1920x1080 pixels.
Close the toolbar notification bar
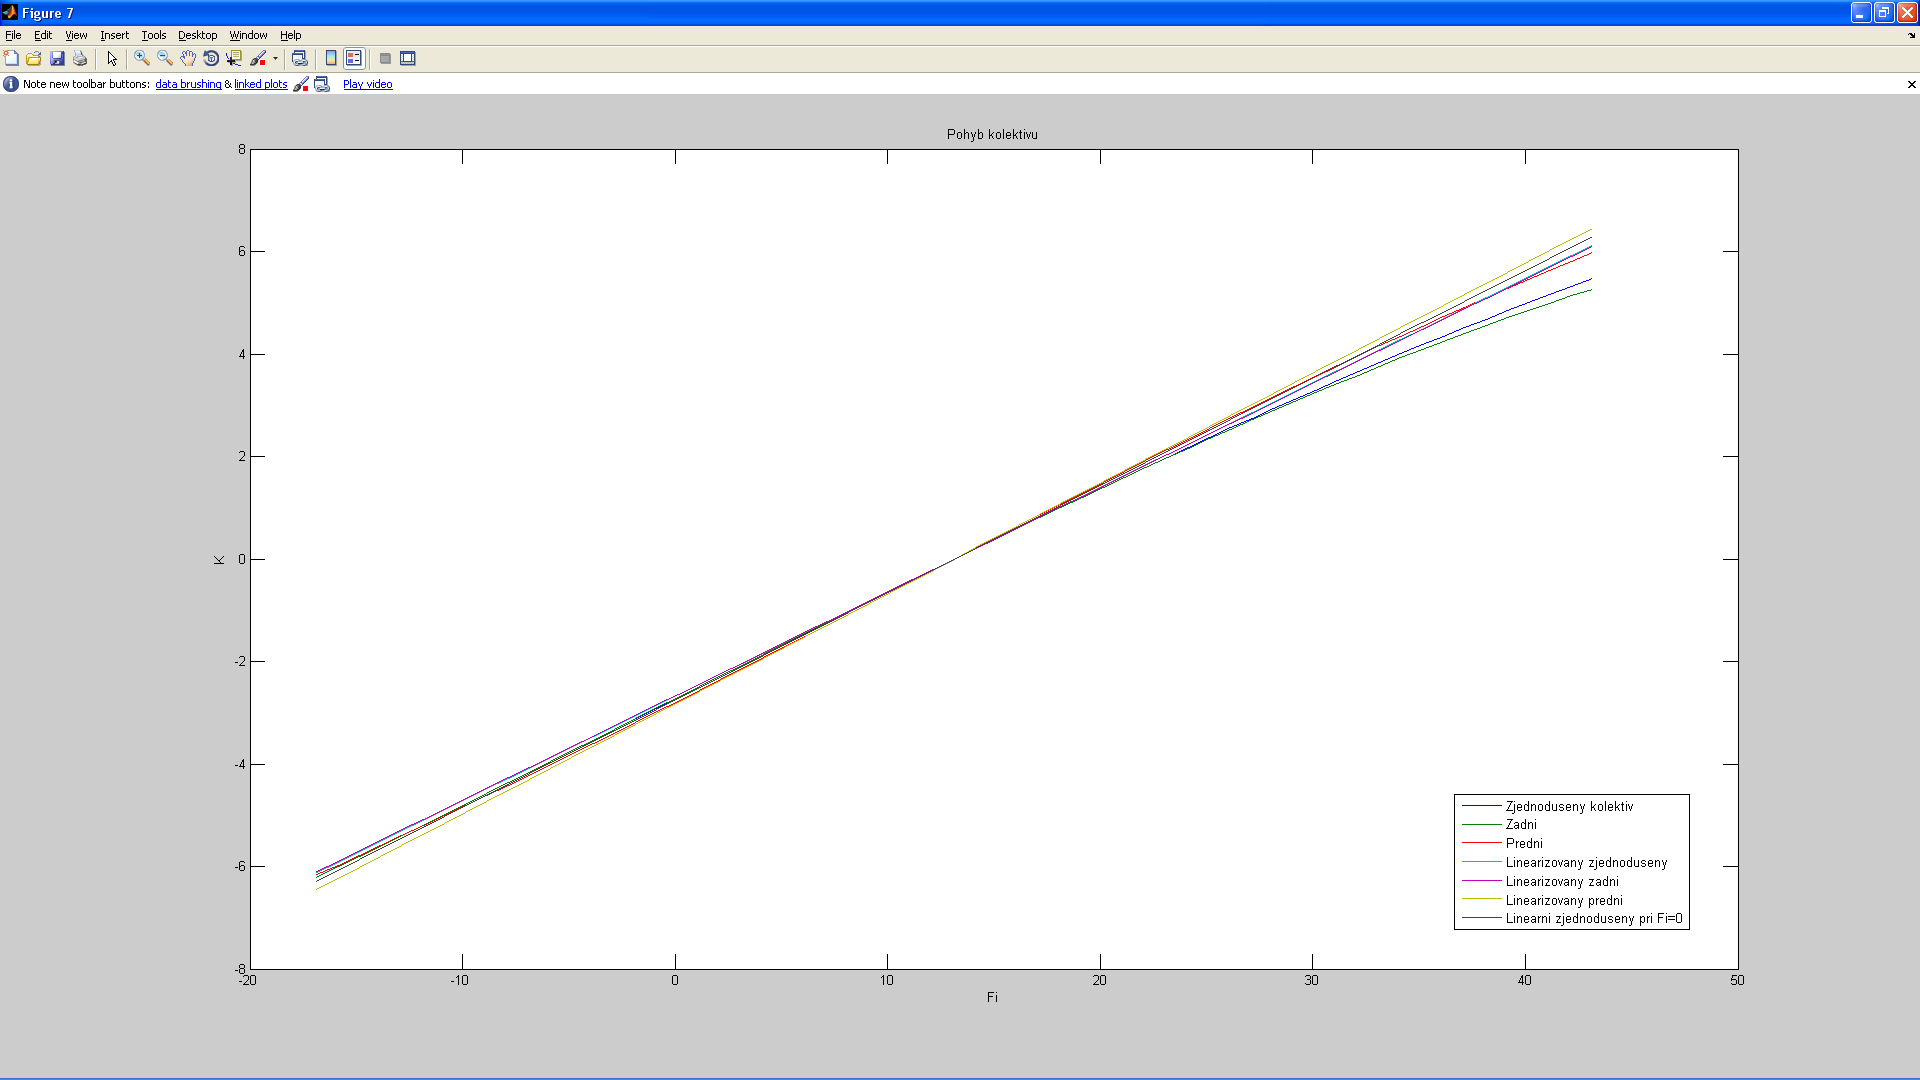tap(1911, 84)
